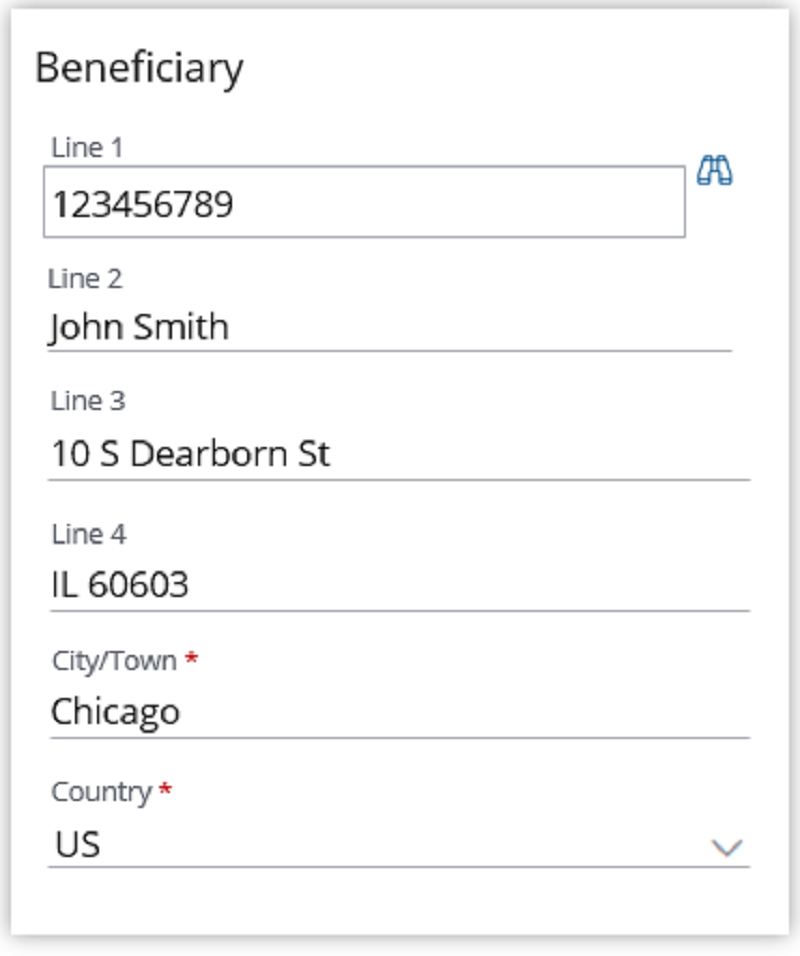Screen dimensions: 800x956
Task: Open the Country dropdown showing US
Action: pyautogui.click(x=399, y=845)
